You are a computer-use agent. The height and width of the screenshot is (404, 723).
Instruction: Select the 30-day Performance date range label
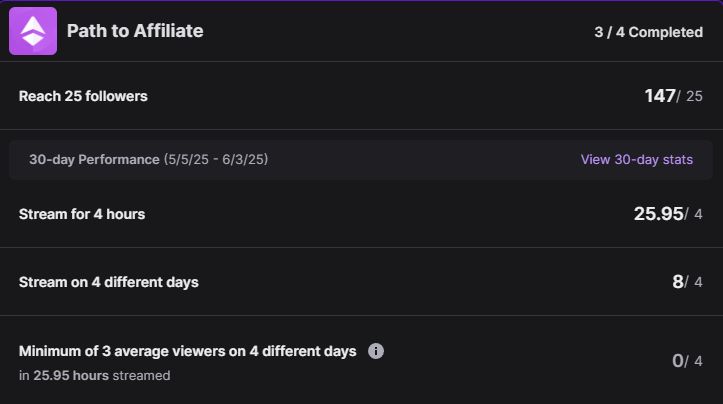click(148, 160)
